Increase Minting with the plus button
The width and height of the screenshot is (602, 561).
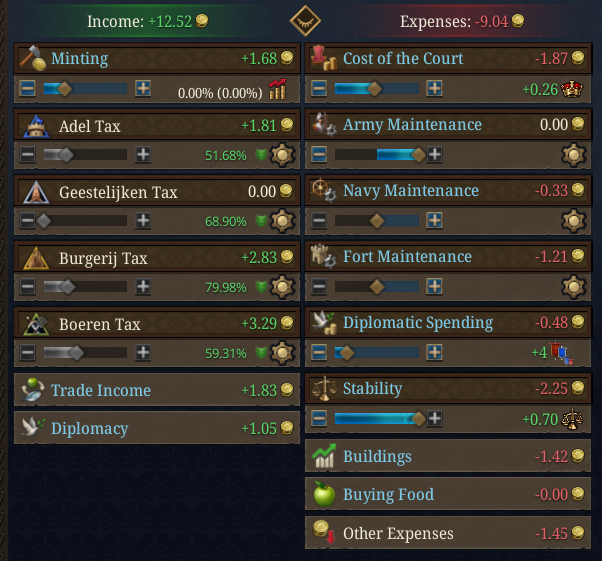[144, 89]
